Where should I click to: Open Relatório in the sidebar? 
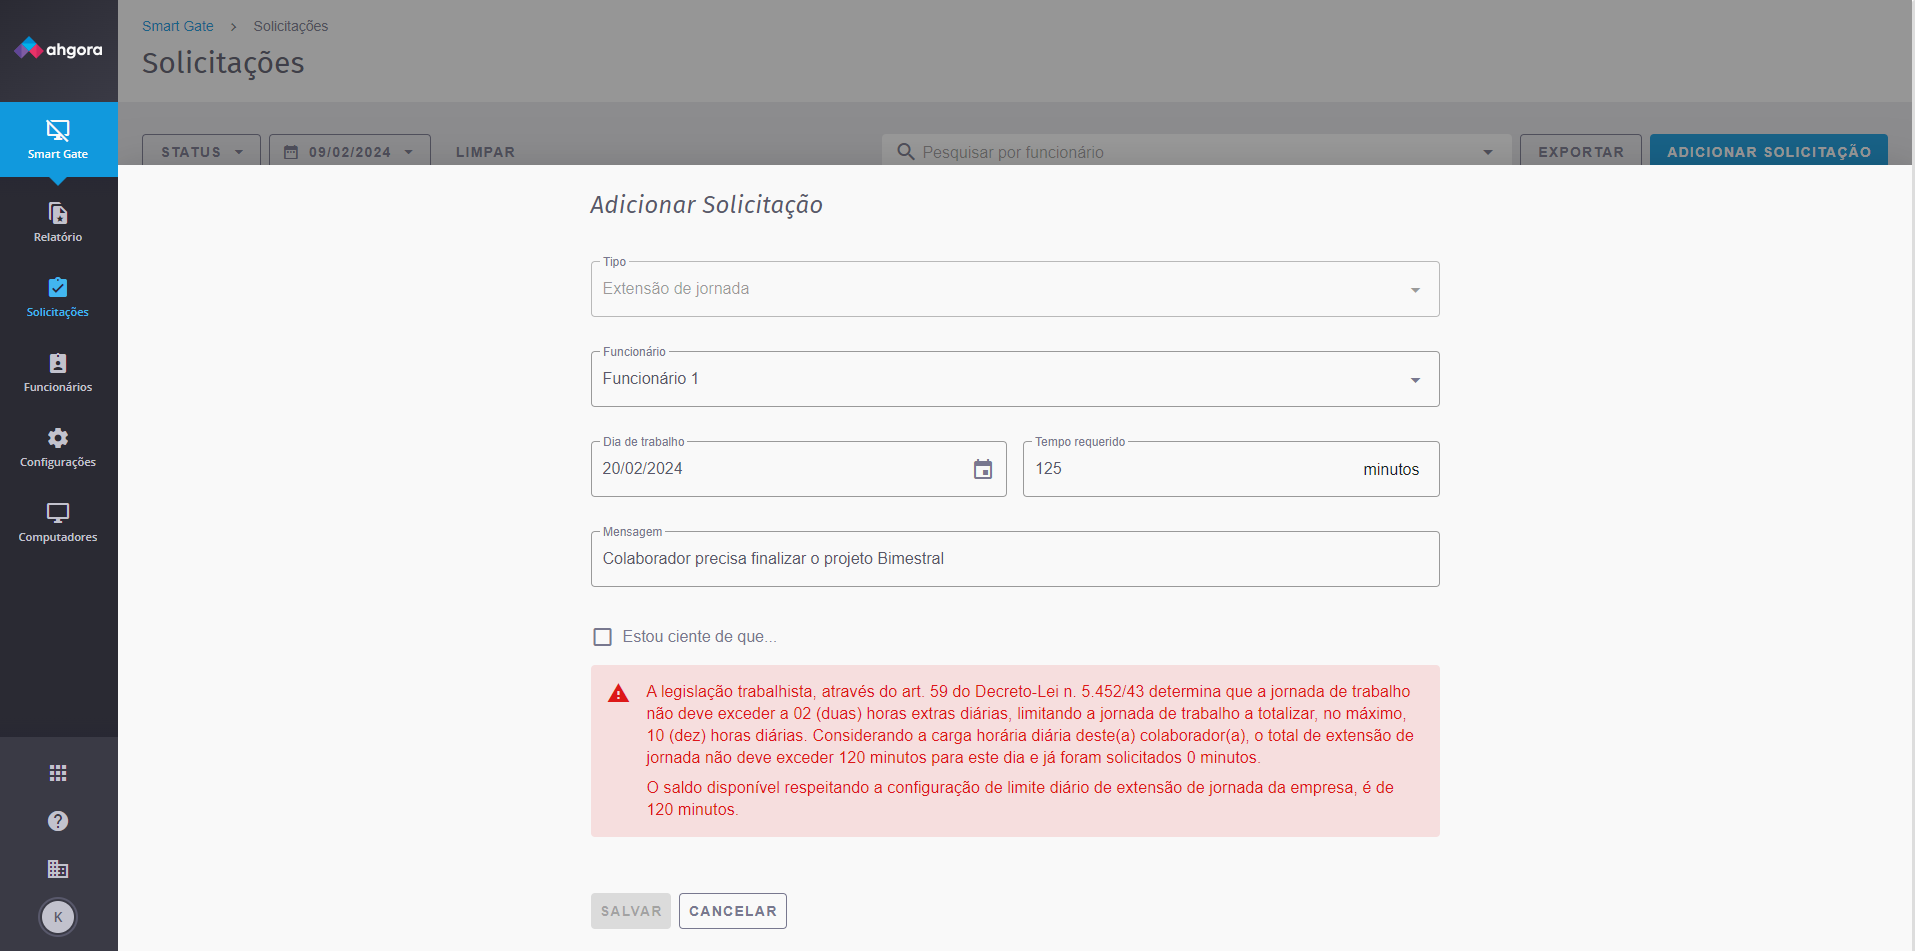[x=58, y=222]
